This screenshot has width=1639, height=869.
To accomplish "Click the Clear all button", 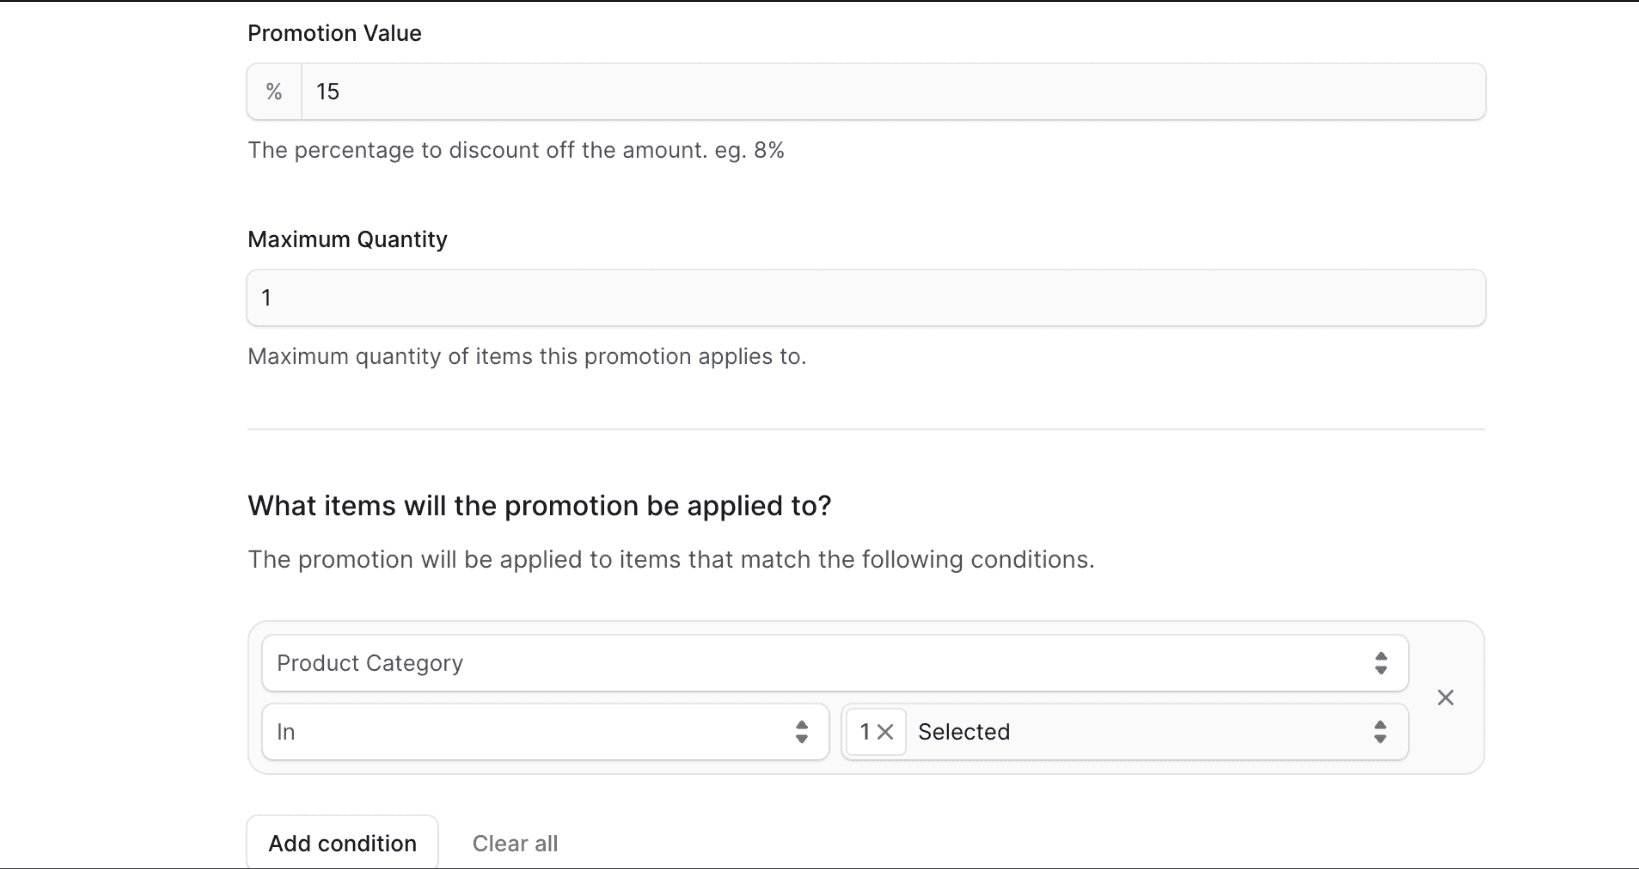I will [x=515, y=843].
